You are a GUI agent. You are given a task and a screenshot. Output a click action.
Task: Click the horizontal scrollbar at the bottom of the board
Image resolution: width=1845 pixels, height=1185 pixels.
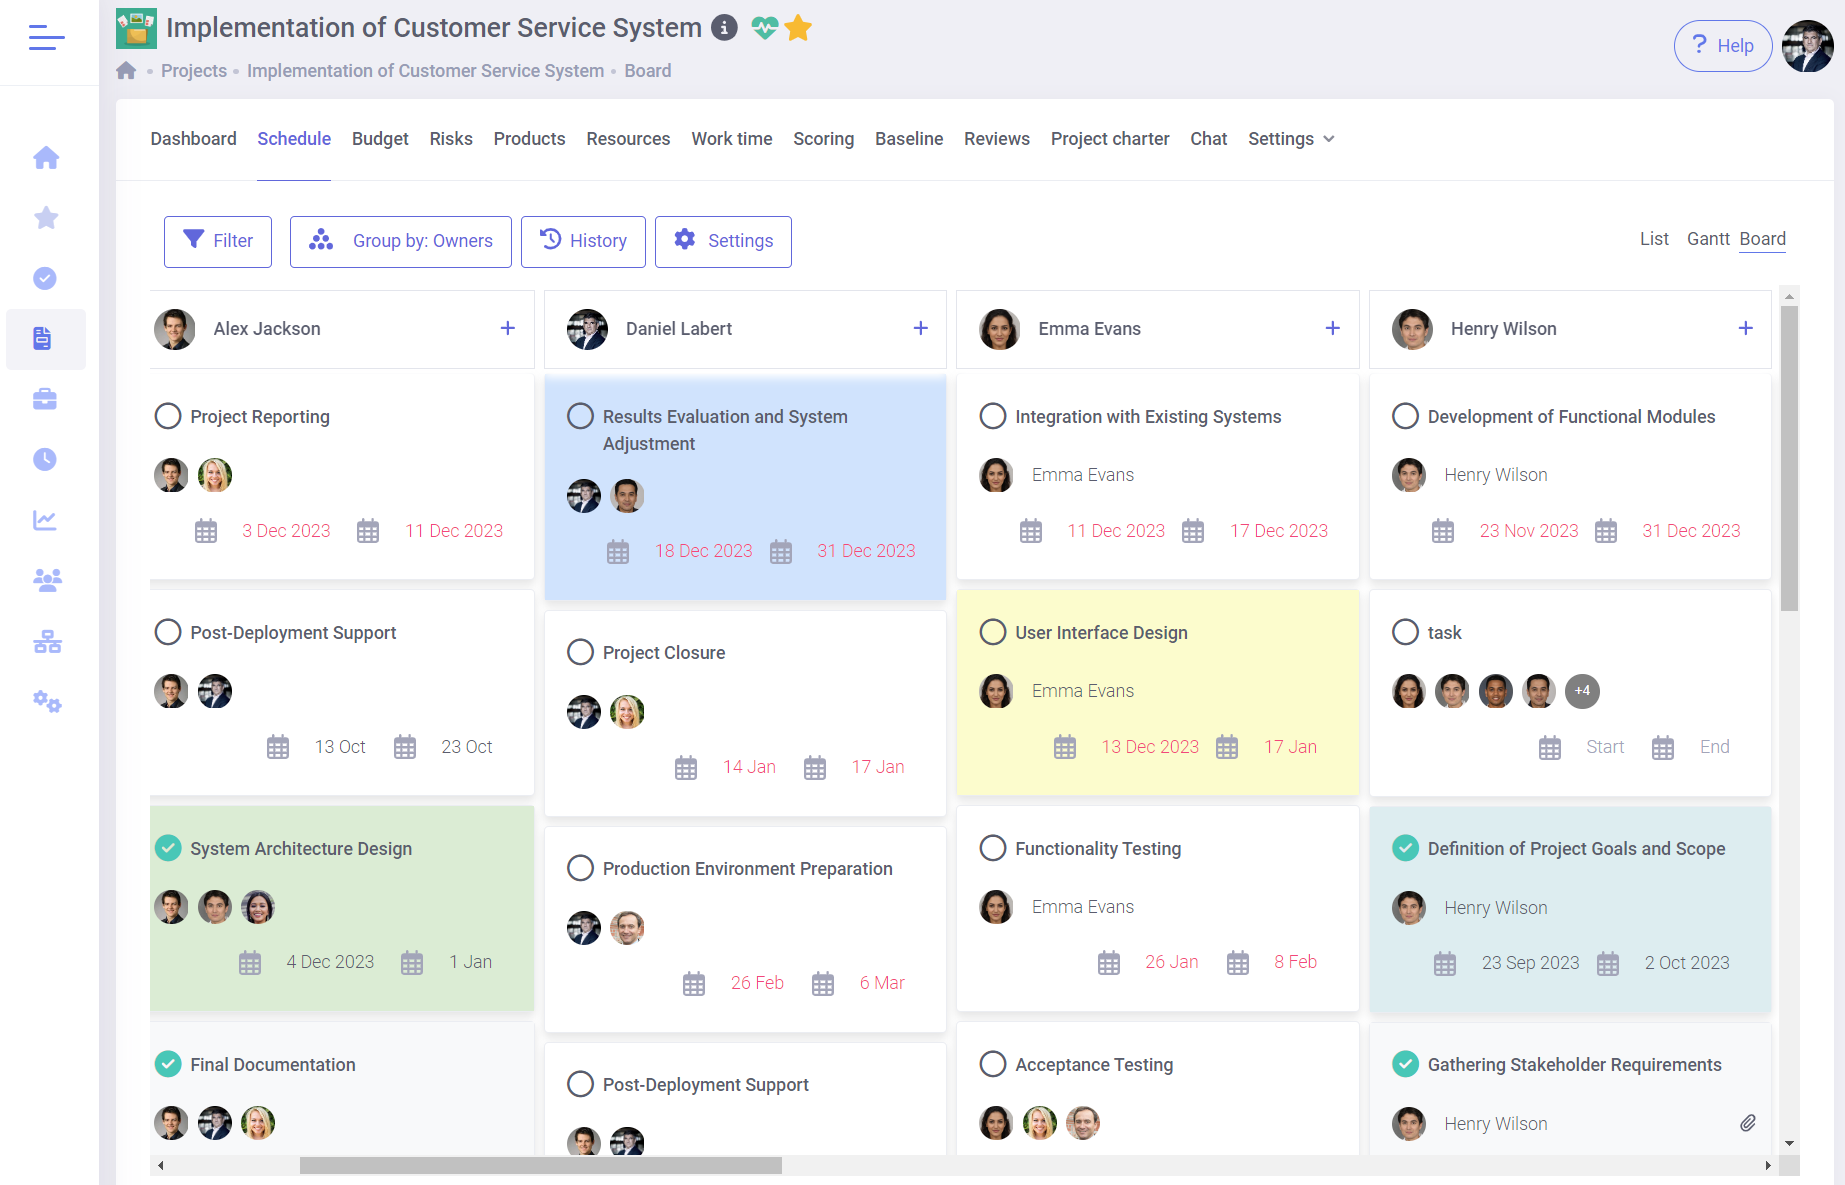pyautogui.click(x=540, y=1165)
